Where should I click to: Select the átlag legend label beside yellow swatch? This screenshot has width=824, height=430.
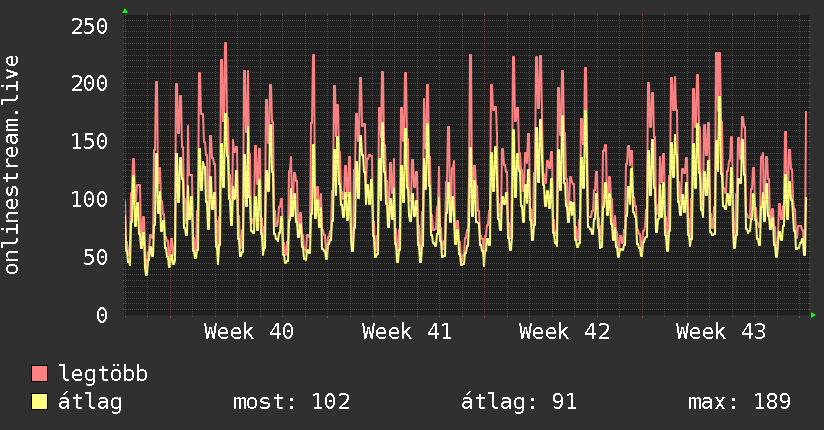coord(90,402)
